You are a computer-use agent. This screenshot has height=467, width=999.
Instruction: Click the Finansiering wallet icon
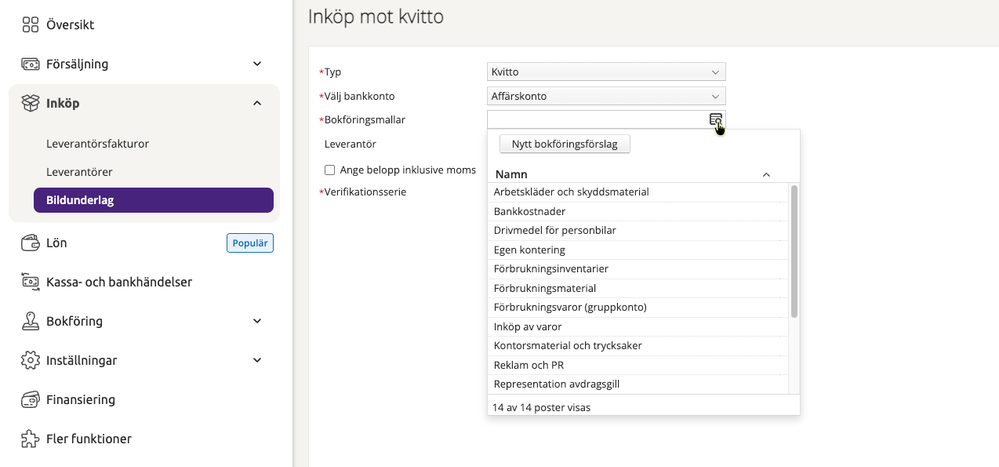pos(30,399)
